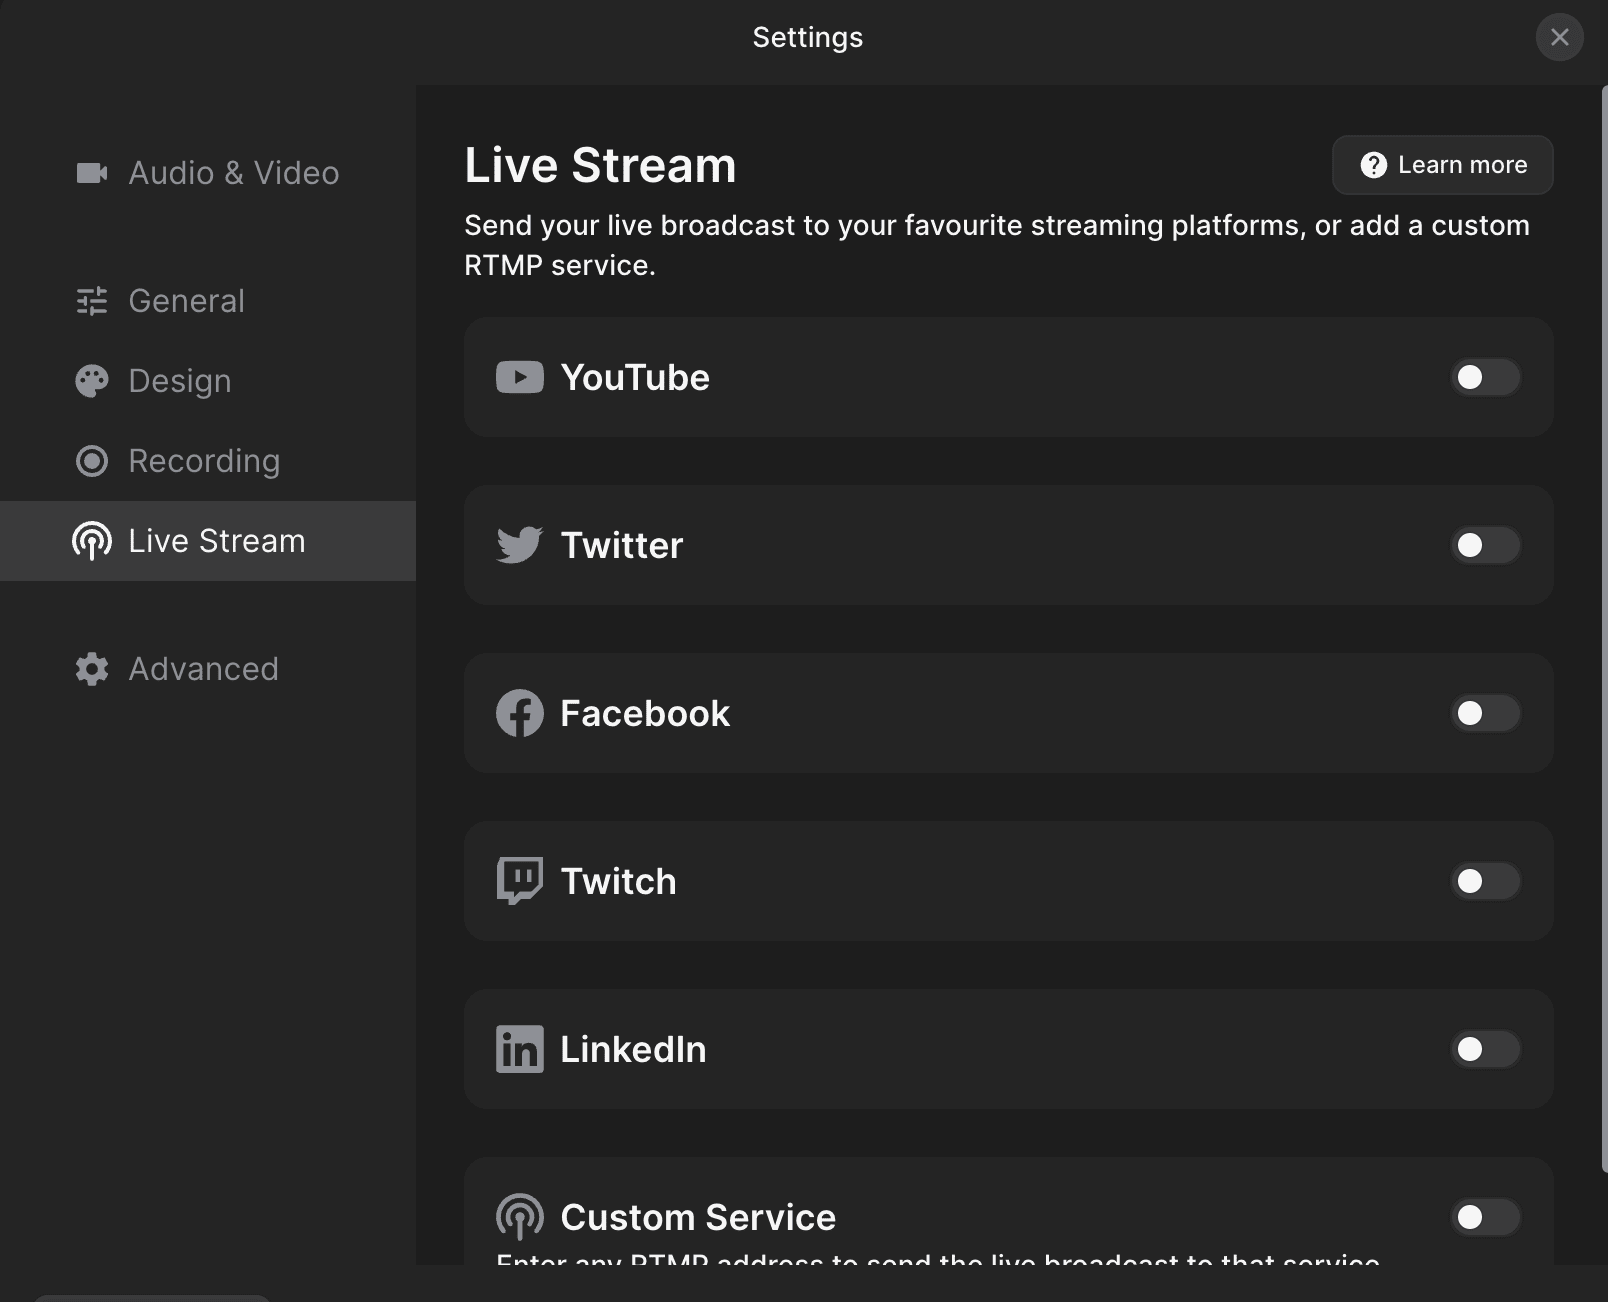Click the Facebook logo icon

coord(519,713)
